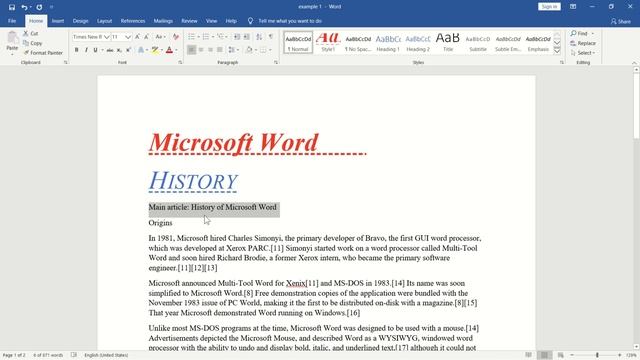
Task: Switch to Web Layout view
Action: [560, 355]
